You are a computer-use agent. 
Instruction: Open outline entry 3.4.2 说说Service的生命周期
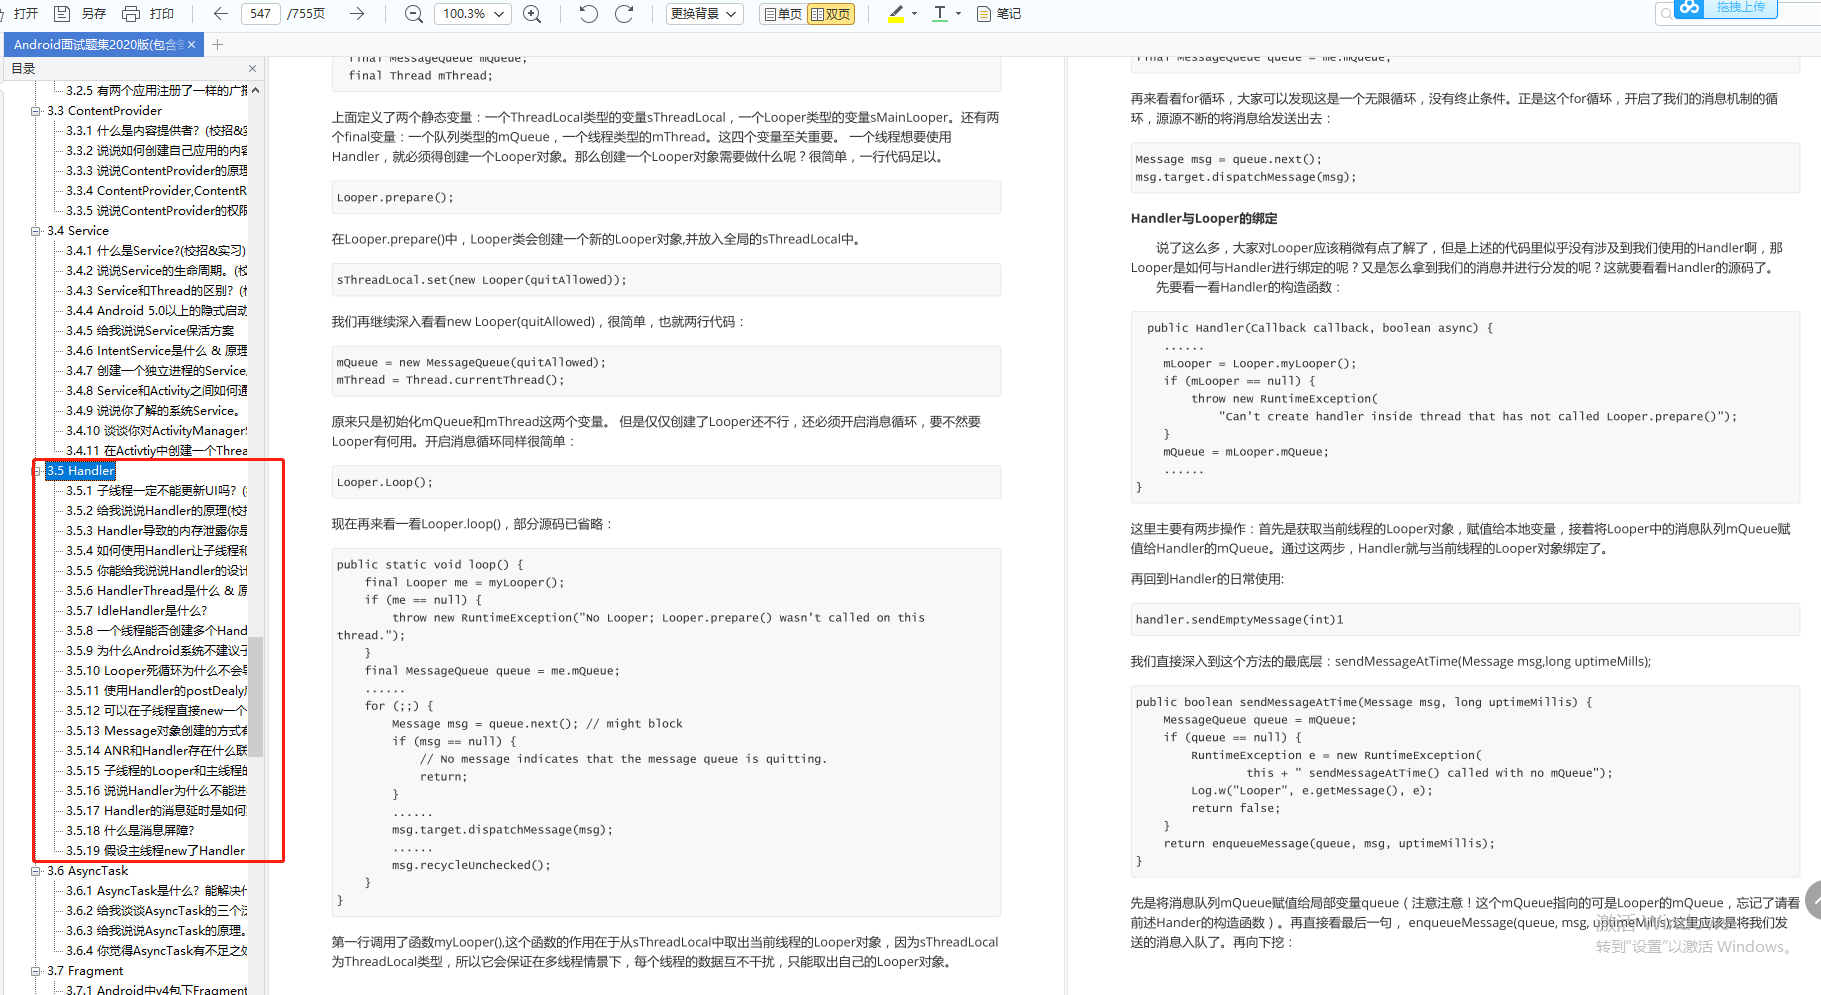coord(157,271)
